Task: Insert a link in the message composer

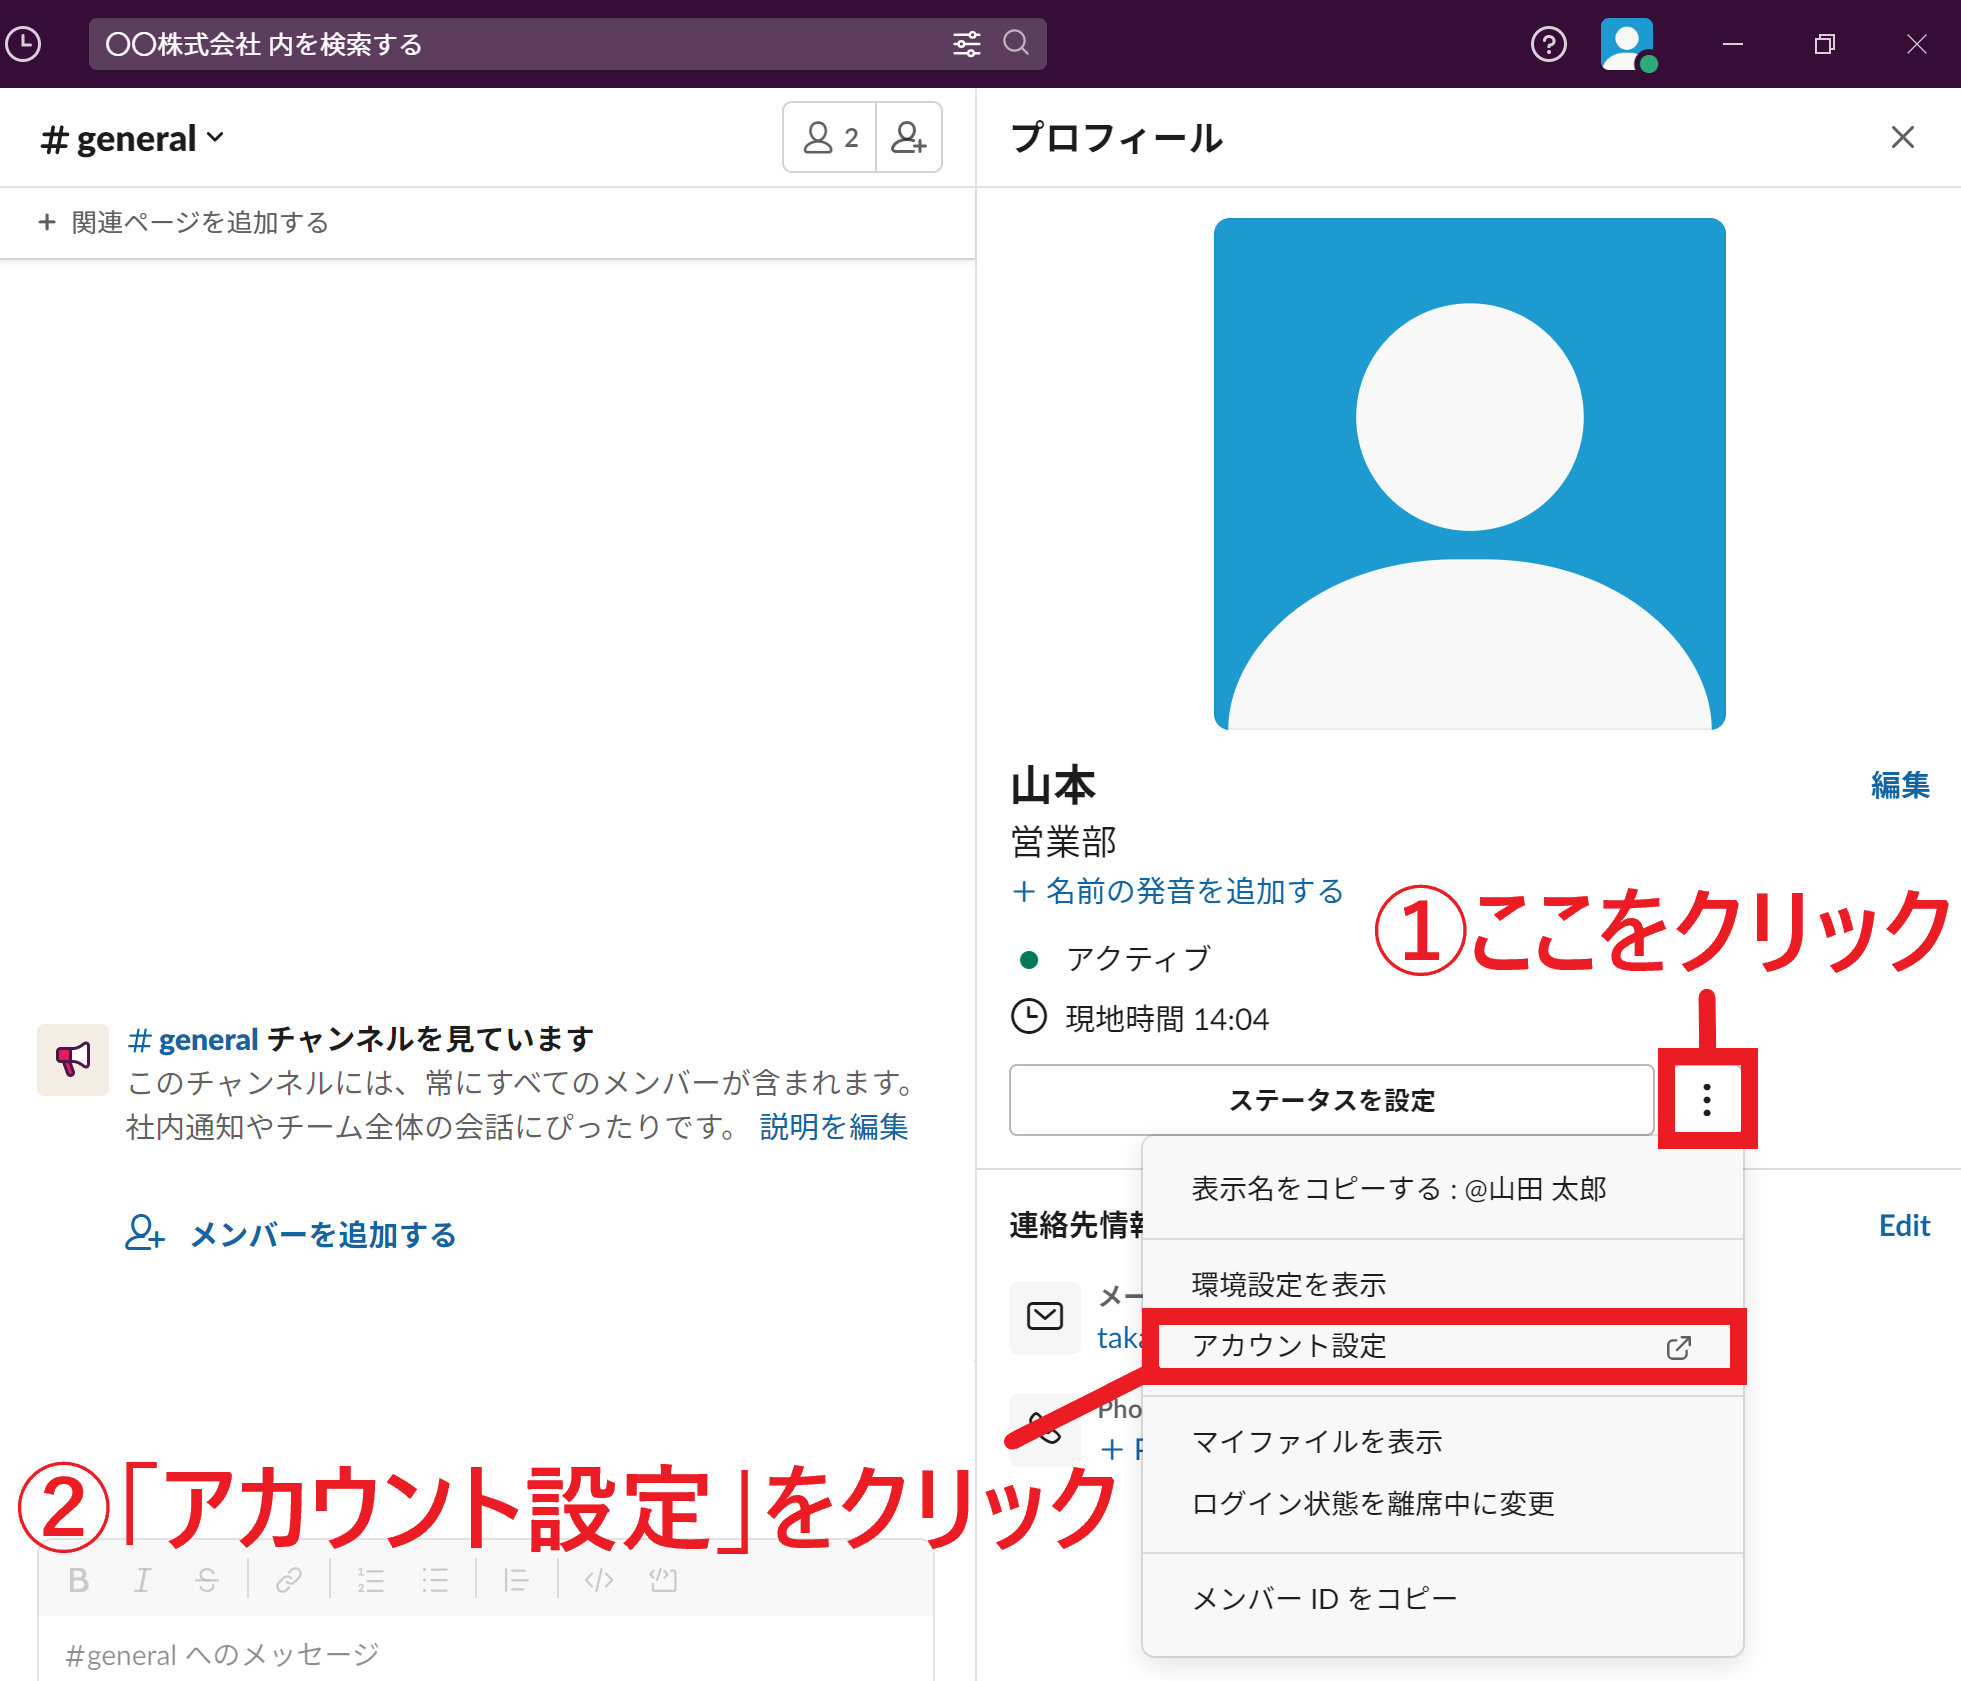Action: (288, 1579)
